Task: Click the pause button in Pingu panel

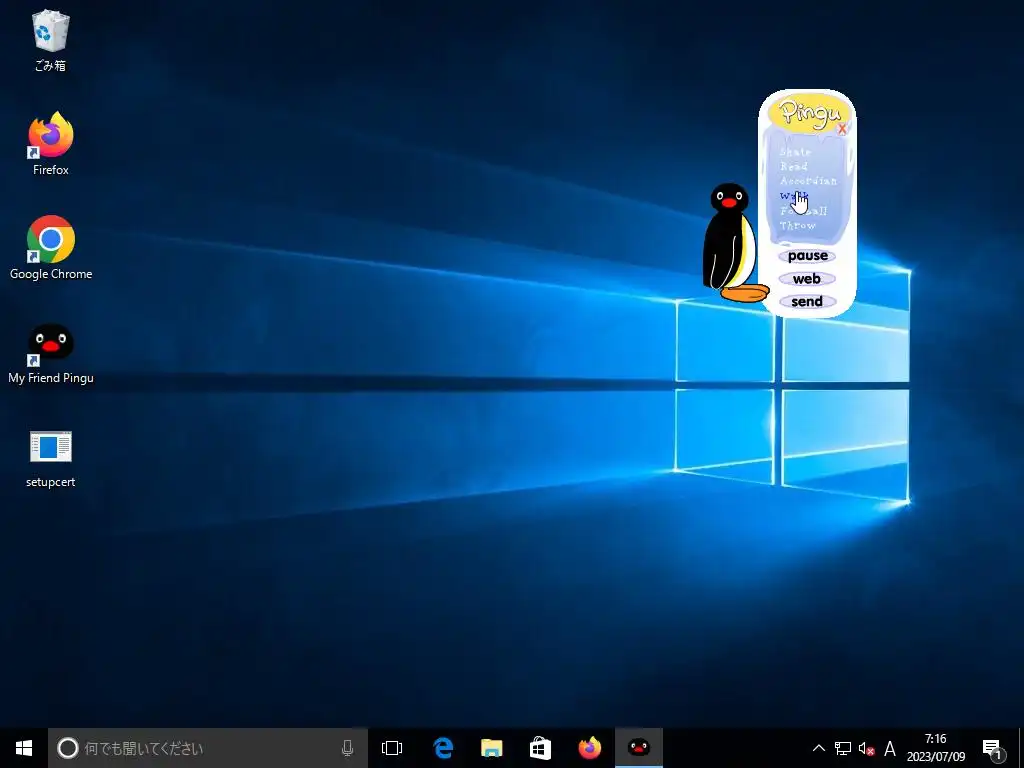Action: 807,256
